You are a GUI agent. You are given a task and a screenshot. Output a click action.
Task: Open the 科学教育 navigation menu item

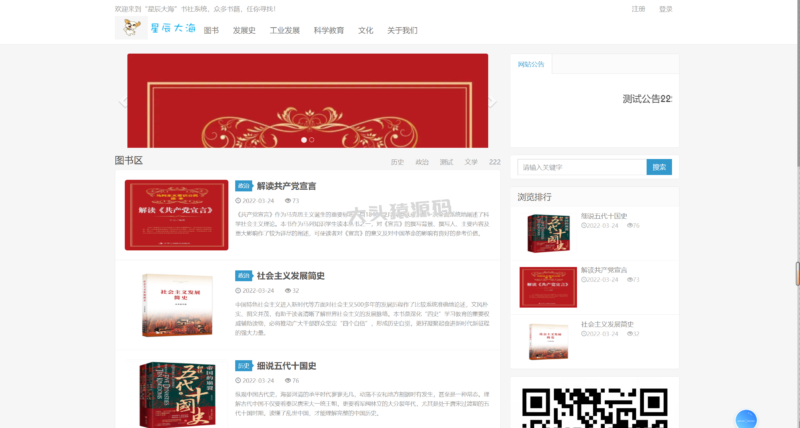click(x=328, y=30)
